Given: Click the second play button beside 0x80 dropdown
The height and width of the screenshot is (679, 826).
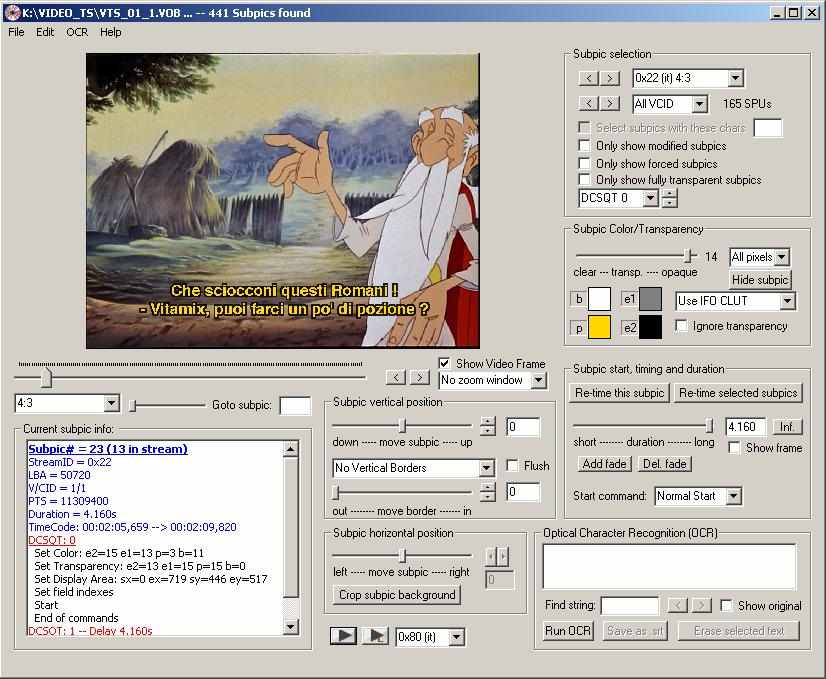Looking at the screenshot, I should tap(375, 636).
